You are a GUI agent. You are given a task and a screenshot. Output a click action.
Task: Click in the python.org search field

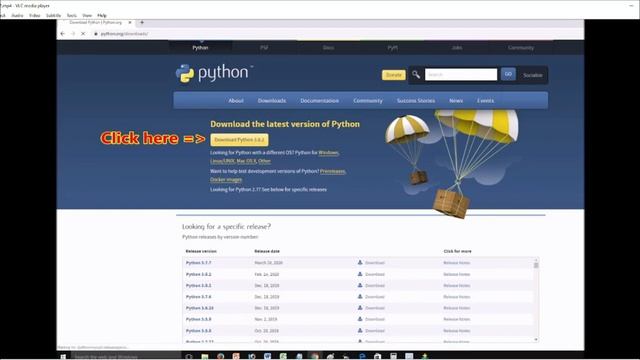tap(461, 75)
